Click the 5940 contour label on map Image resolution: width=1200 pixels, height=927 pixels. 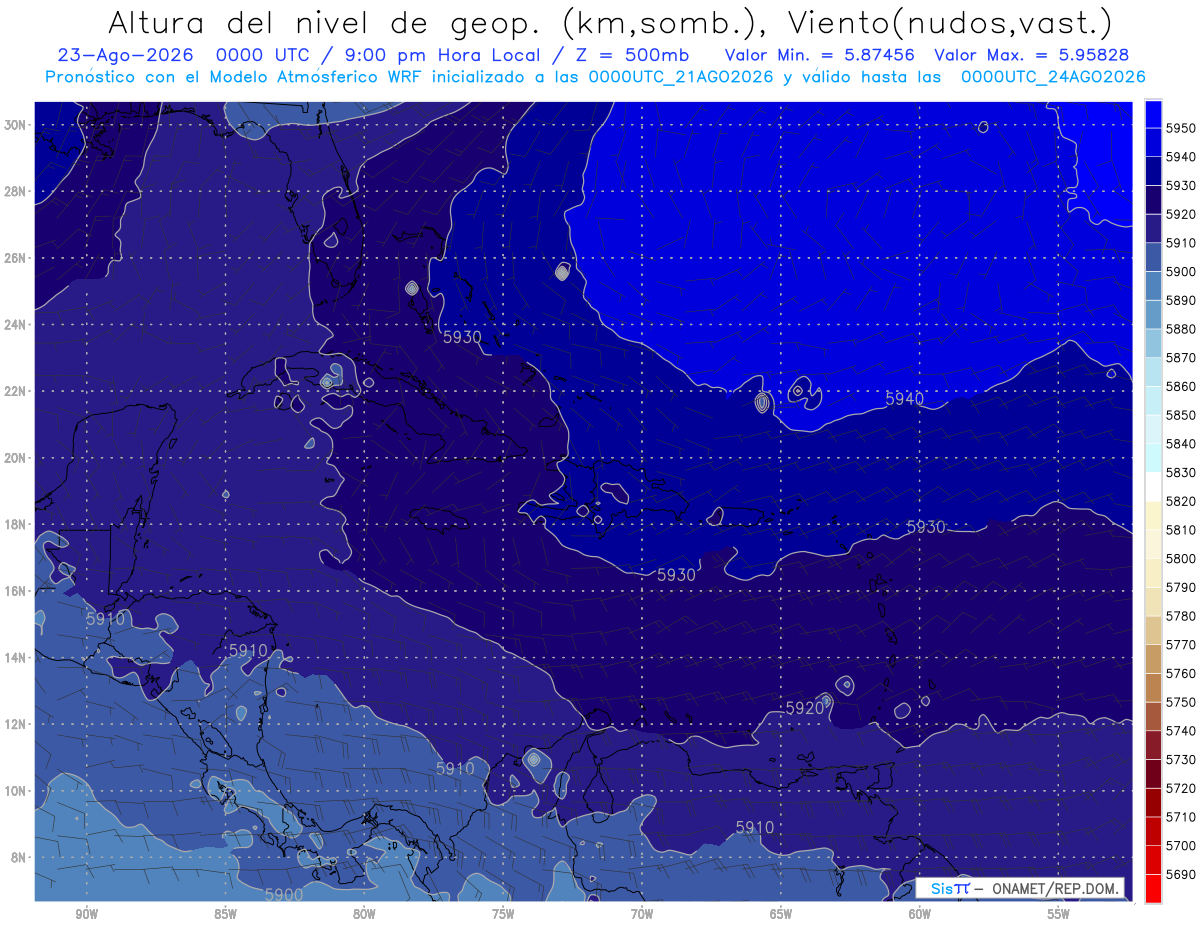(x=904, y=399)
